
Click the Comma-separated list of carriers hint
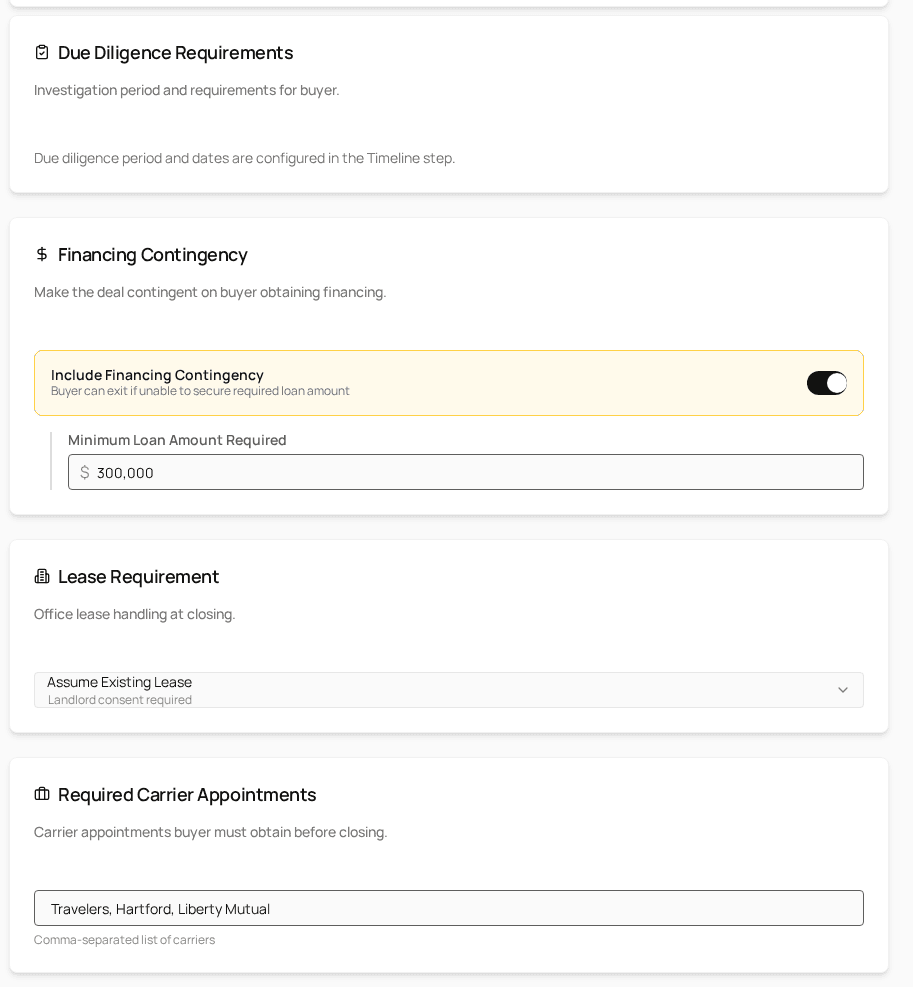click(125, 939)
